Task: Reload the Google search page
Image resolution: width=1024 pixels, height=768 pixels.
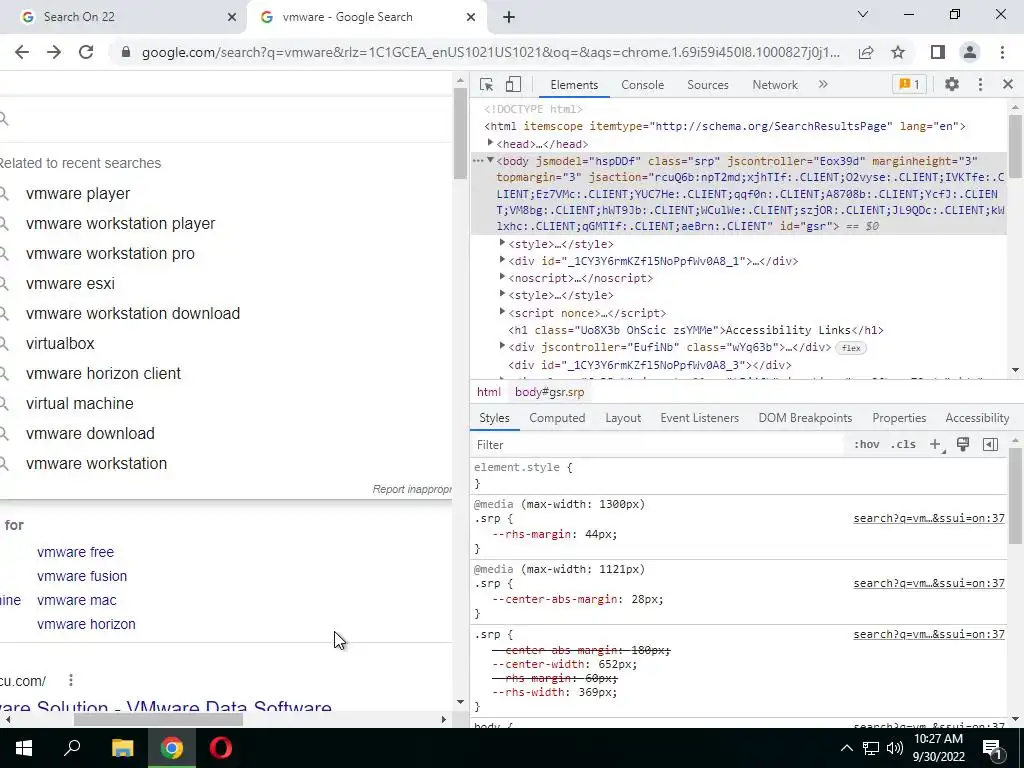Action: [86, 52]
